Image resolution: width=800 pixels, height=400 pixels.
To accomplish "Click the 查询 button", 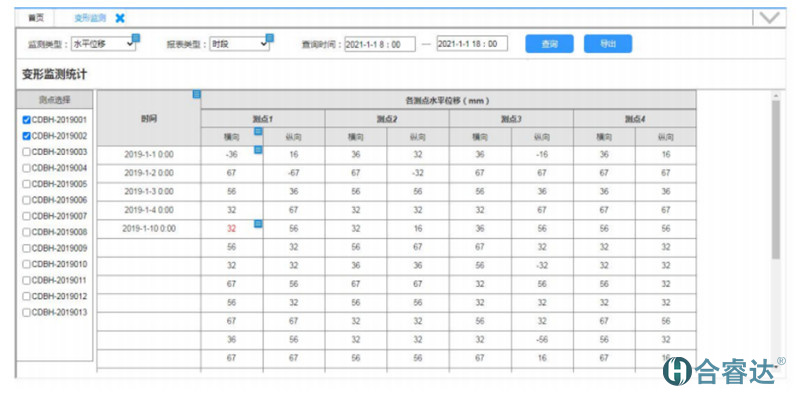I will coord(549,44).
